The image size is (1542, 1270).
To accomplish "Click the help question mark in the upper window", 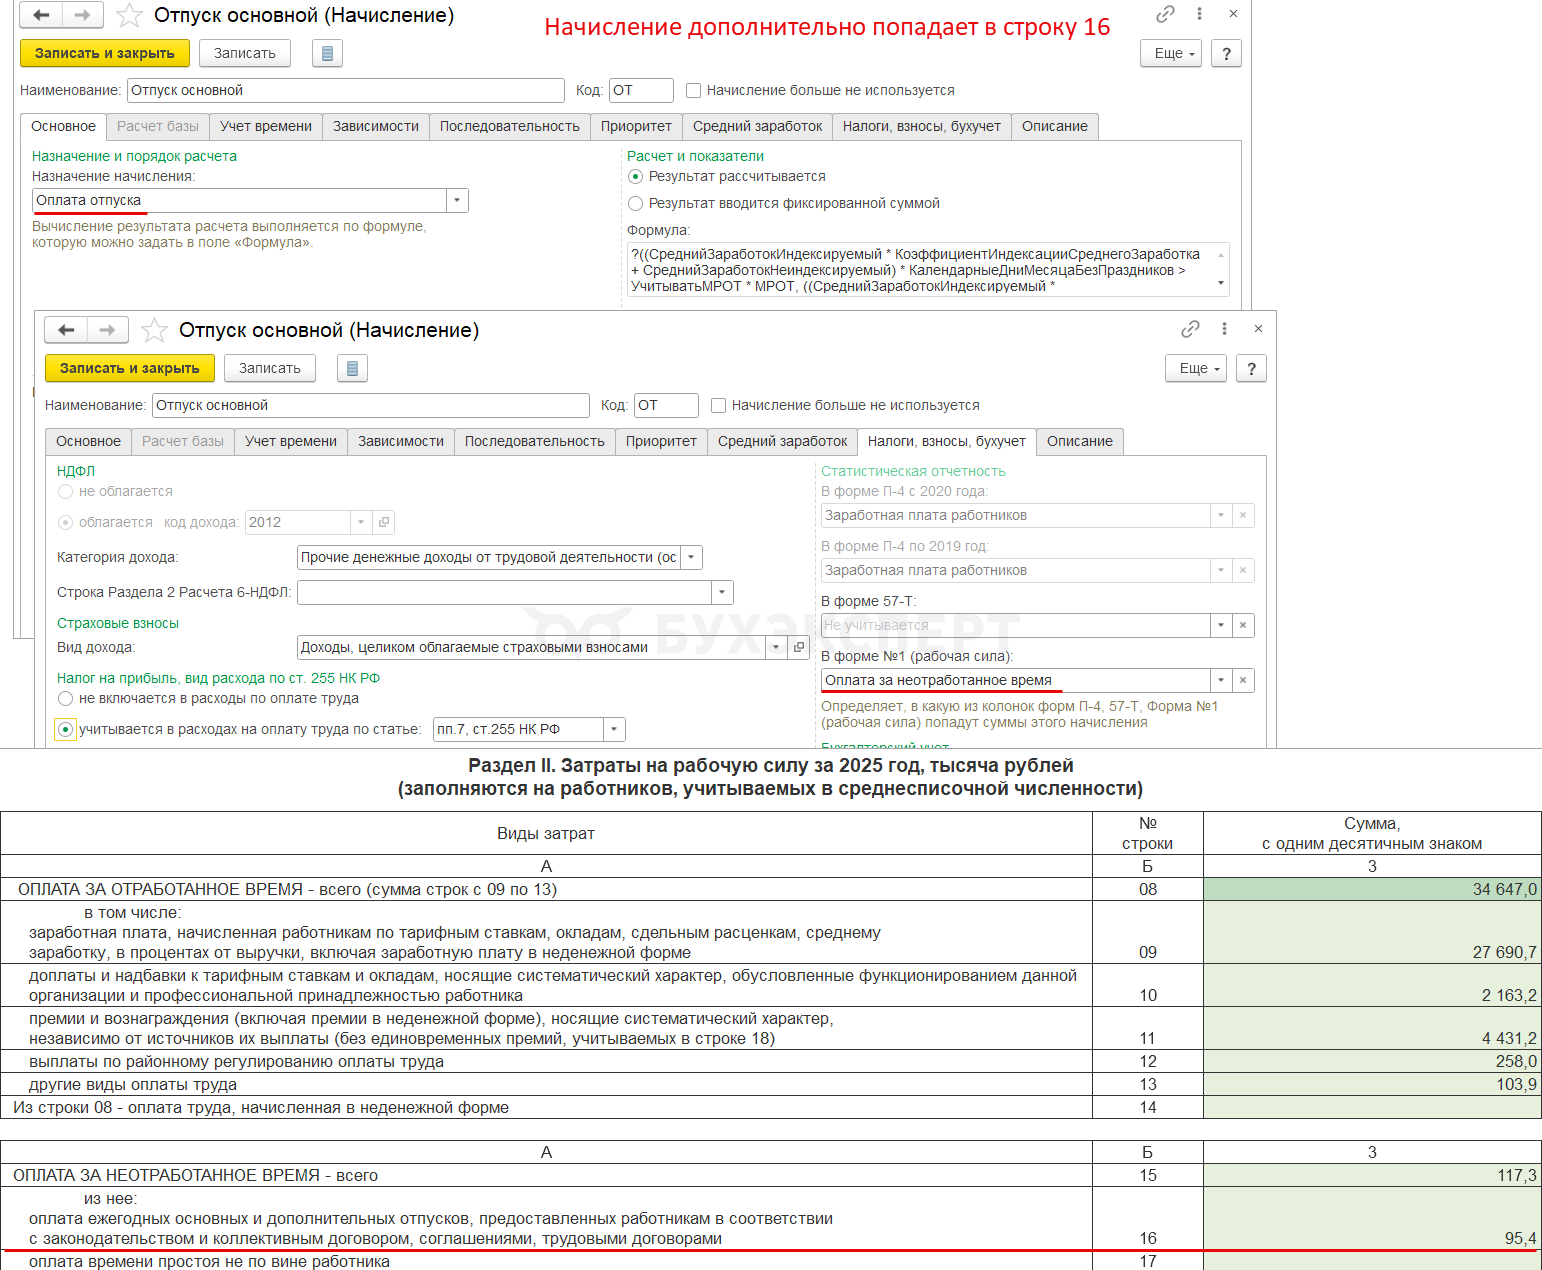I will [x=1226, y=54].
